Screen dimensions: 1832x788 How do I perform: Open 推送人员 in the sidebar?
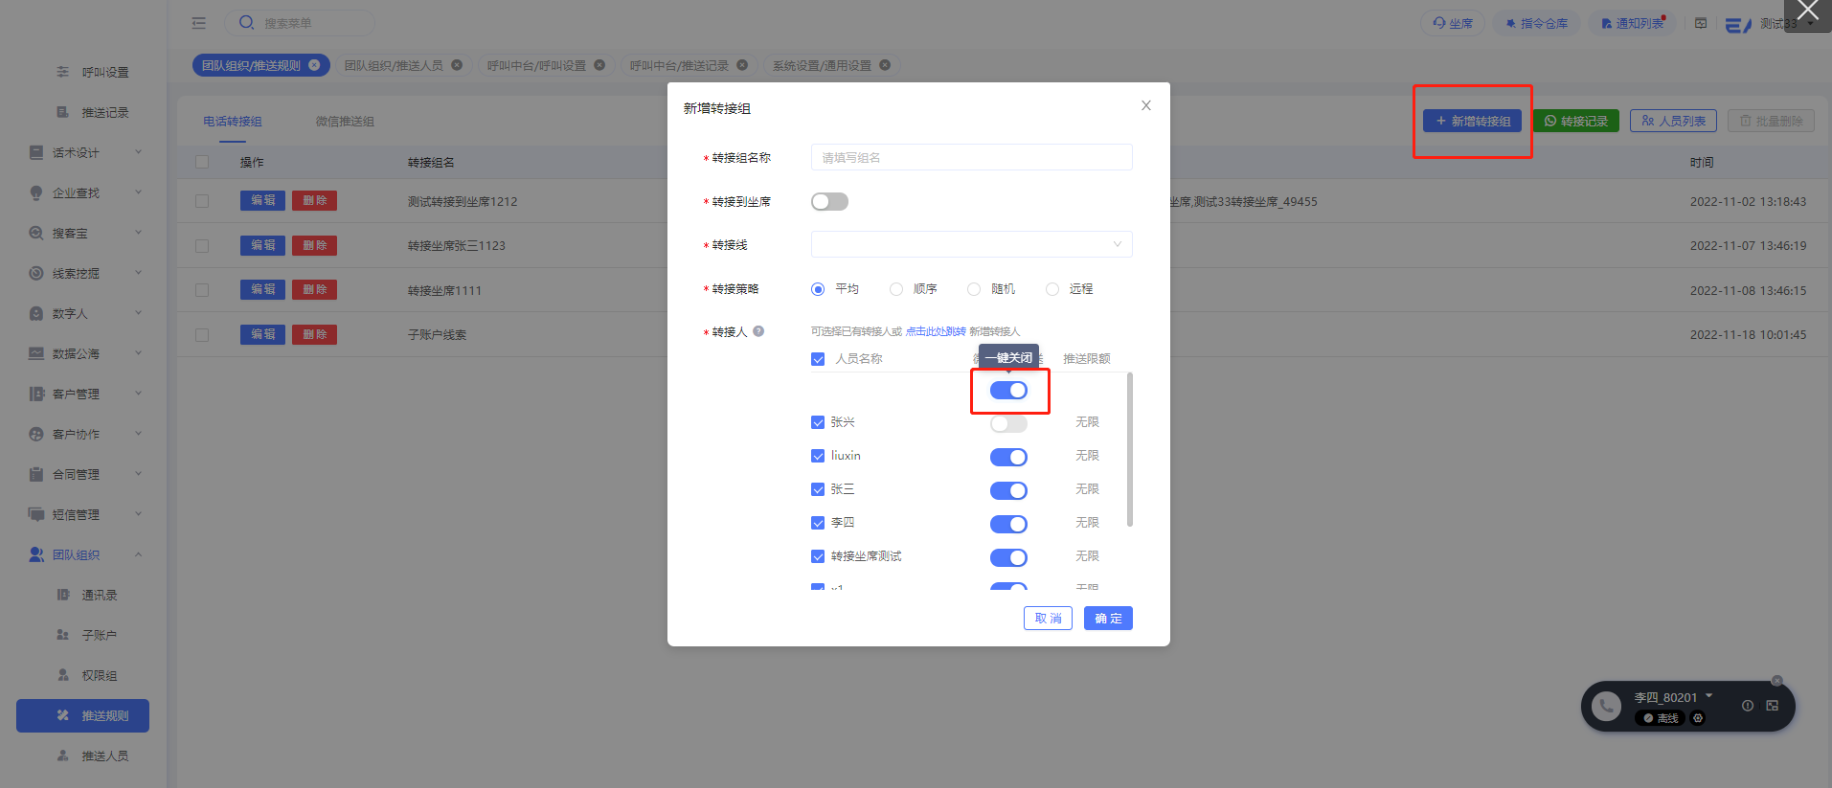(104, 756)
